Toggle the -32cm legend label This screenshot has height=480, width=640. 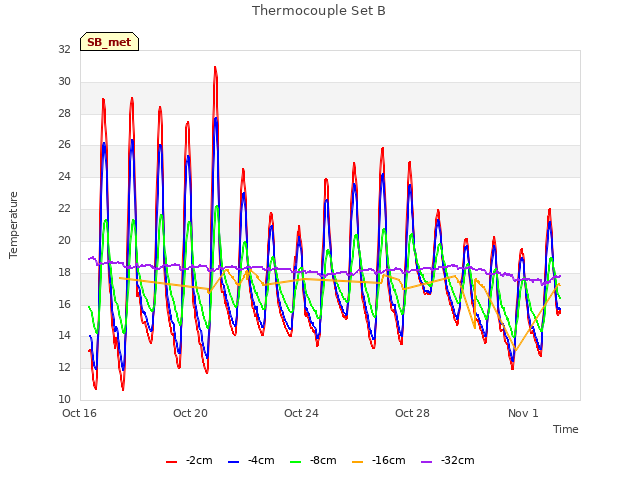[x=458, y=460]
